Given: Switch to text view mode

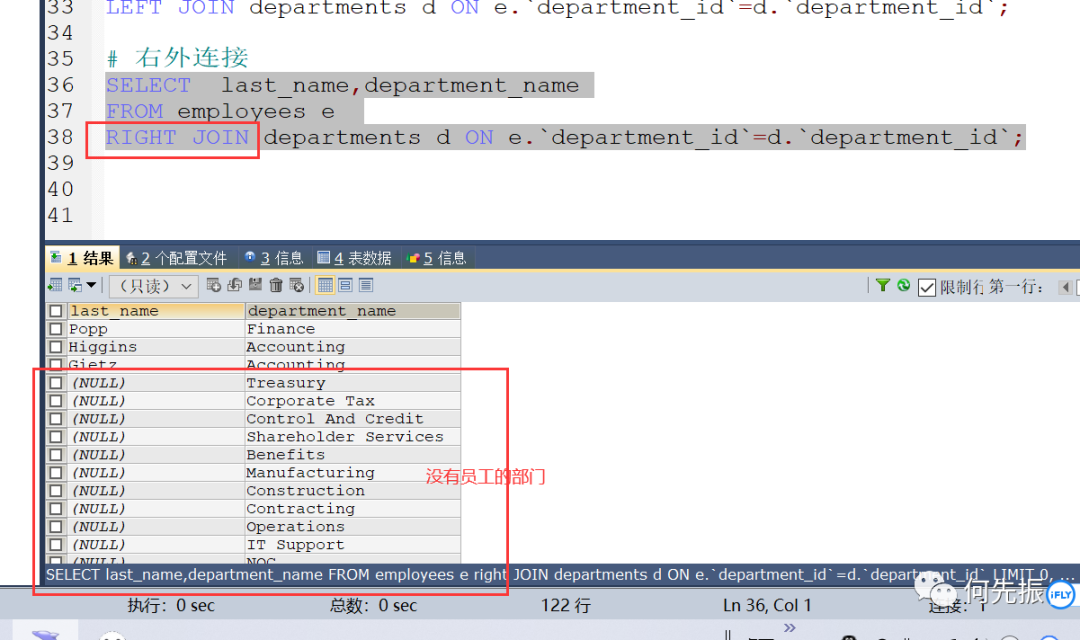Looking at the screenshot, I should [366, 285].
